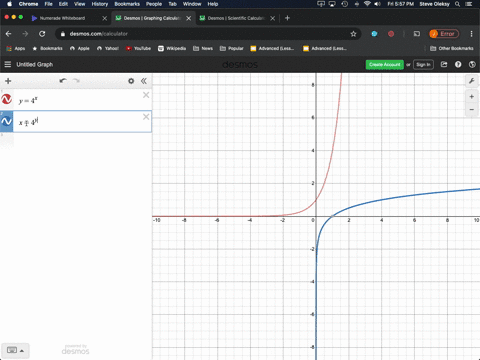Open expression list settings gear
The height and width of the screenshot is (360, 480).
click(x=131, y=81)
